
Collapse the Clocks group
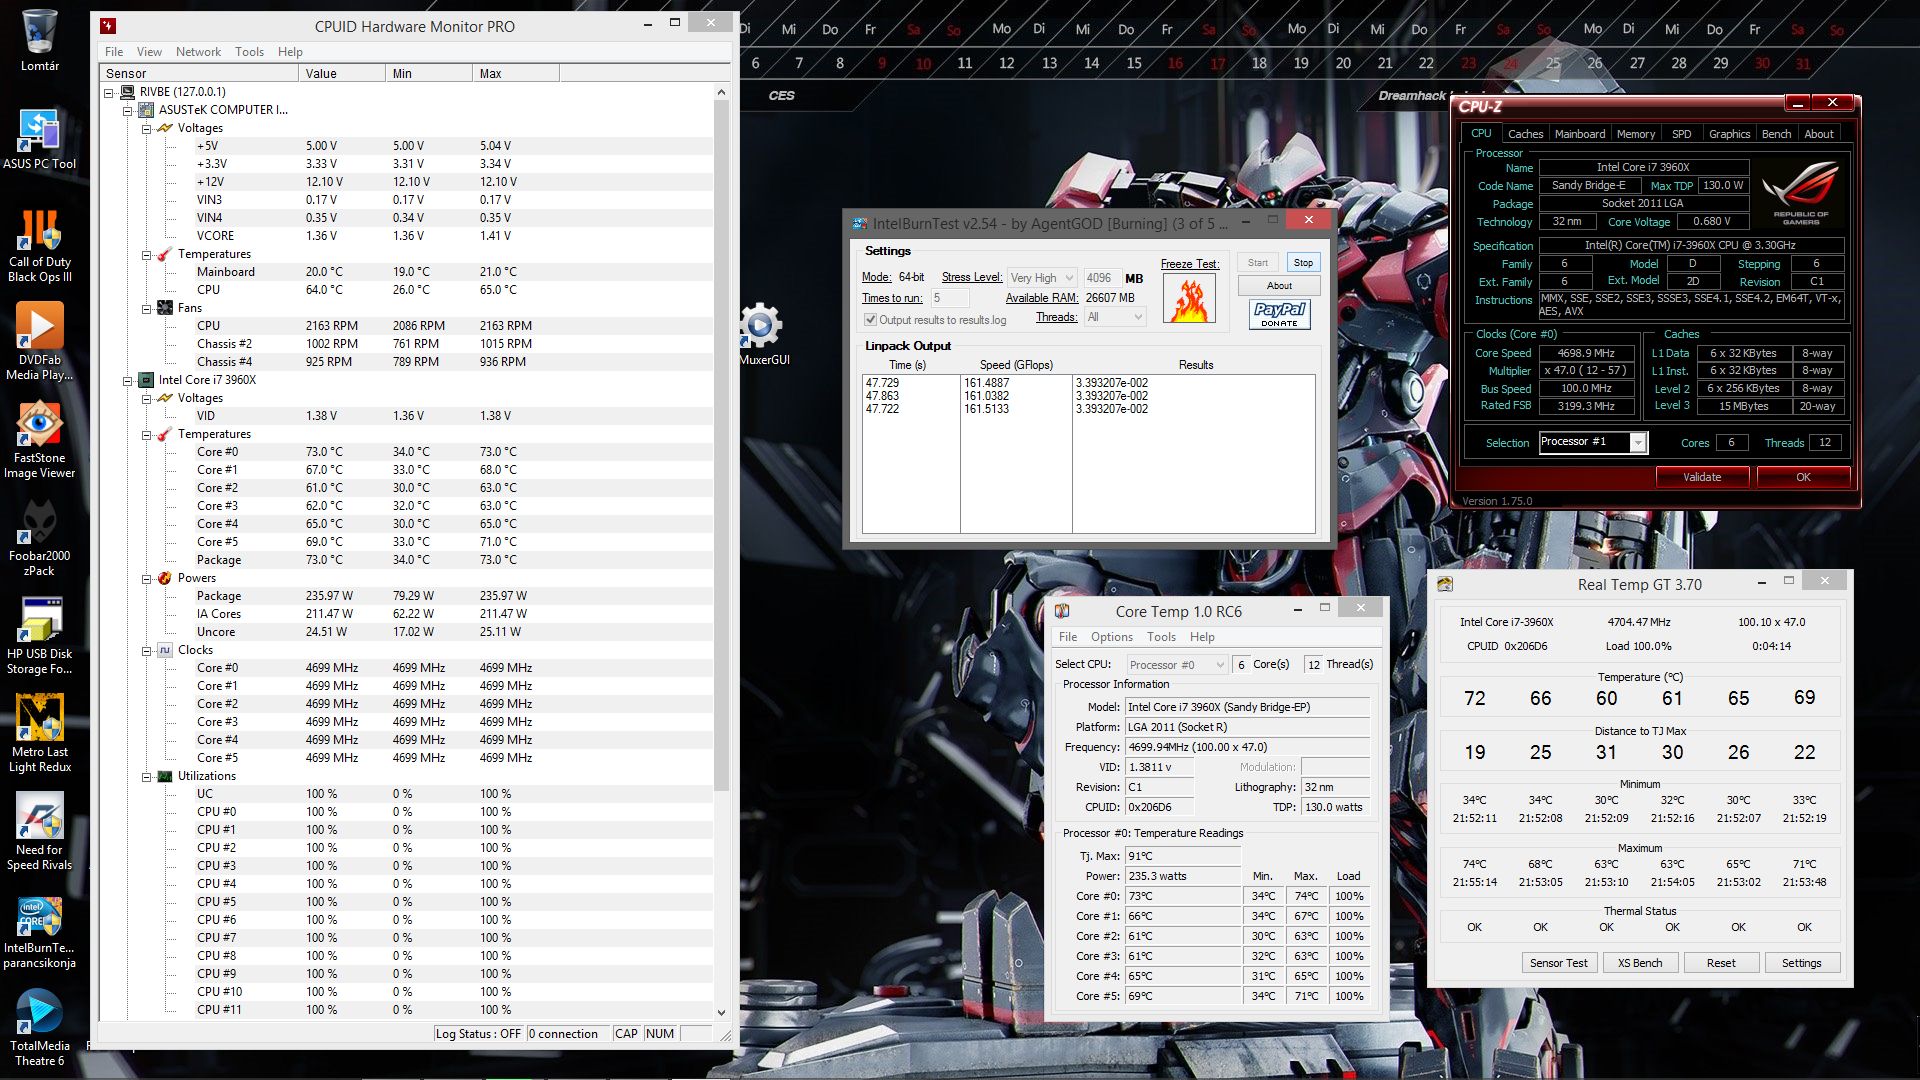[x=146, y=650]
